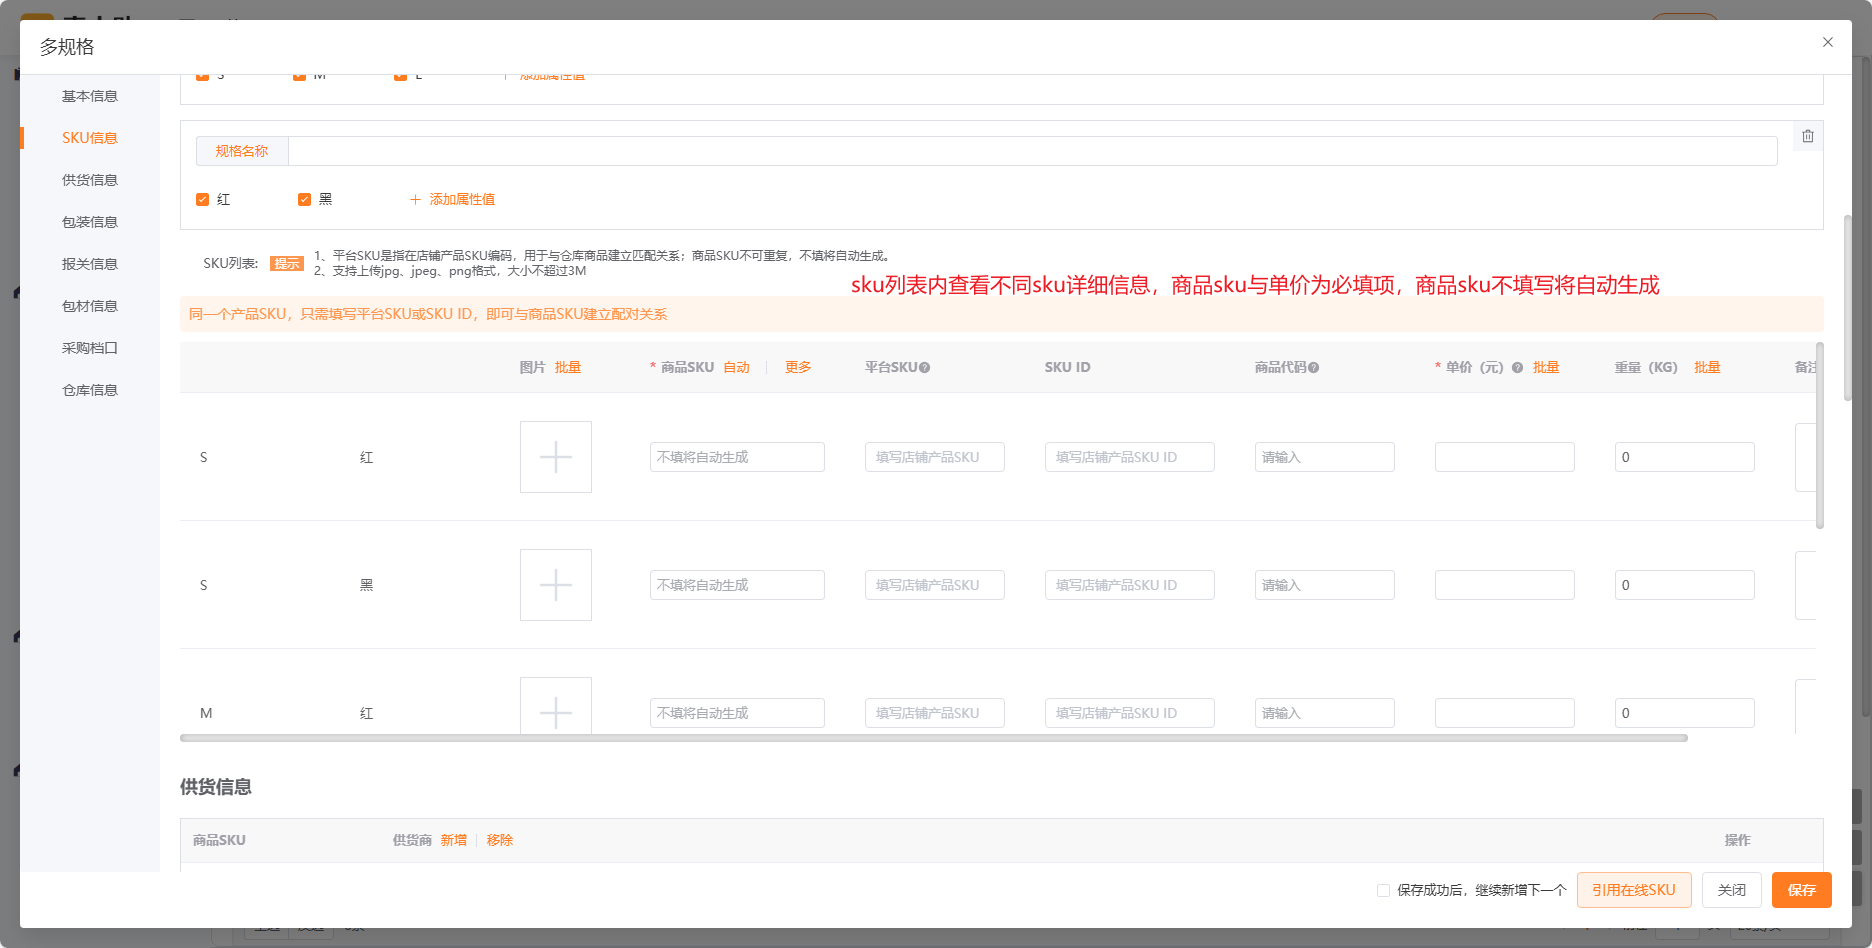Go to 仓库信息 section
This screenshot has height=948, width=1872.
pos(90,390)
